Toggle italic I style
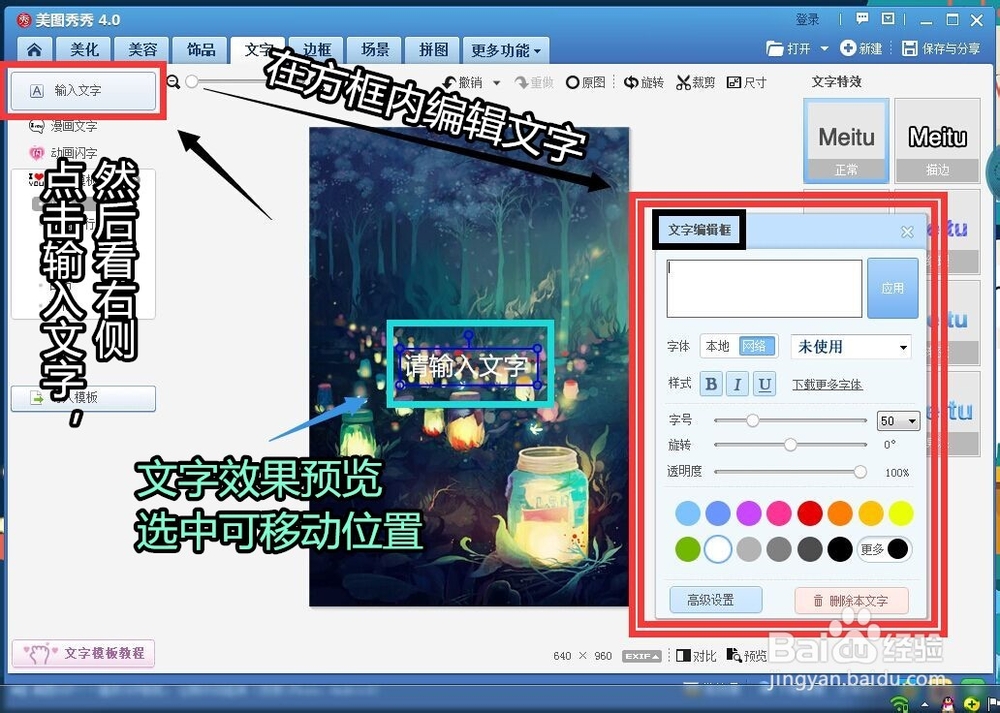The height and width of the screenshot is (713, 1000). tap(737, 384)
